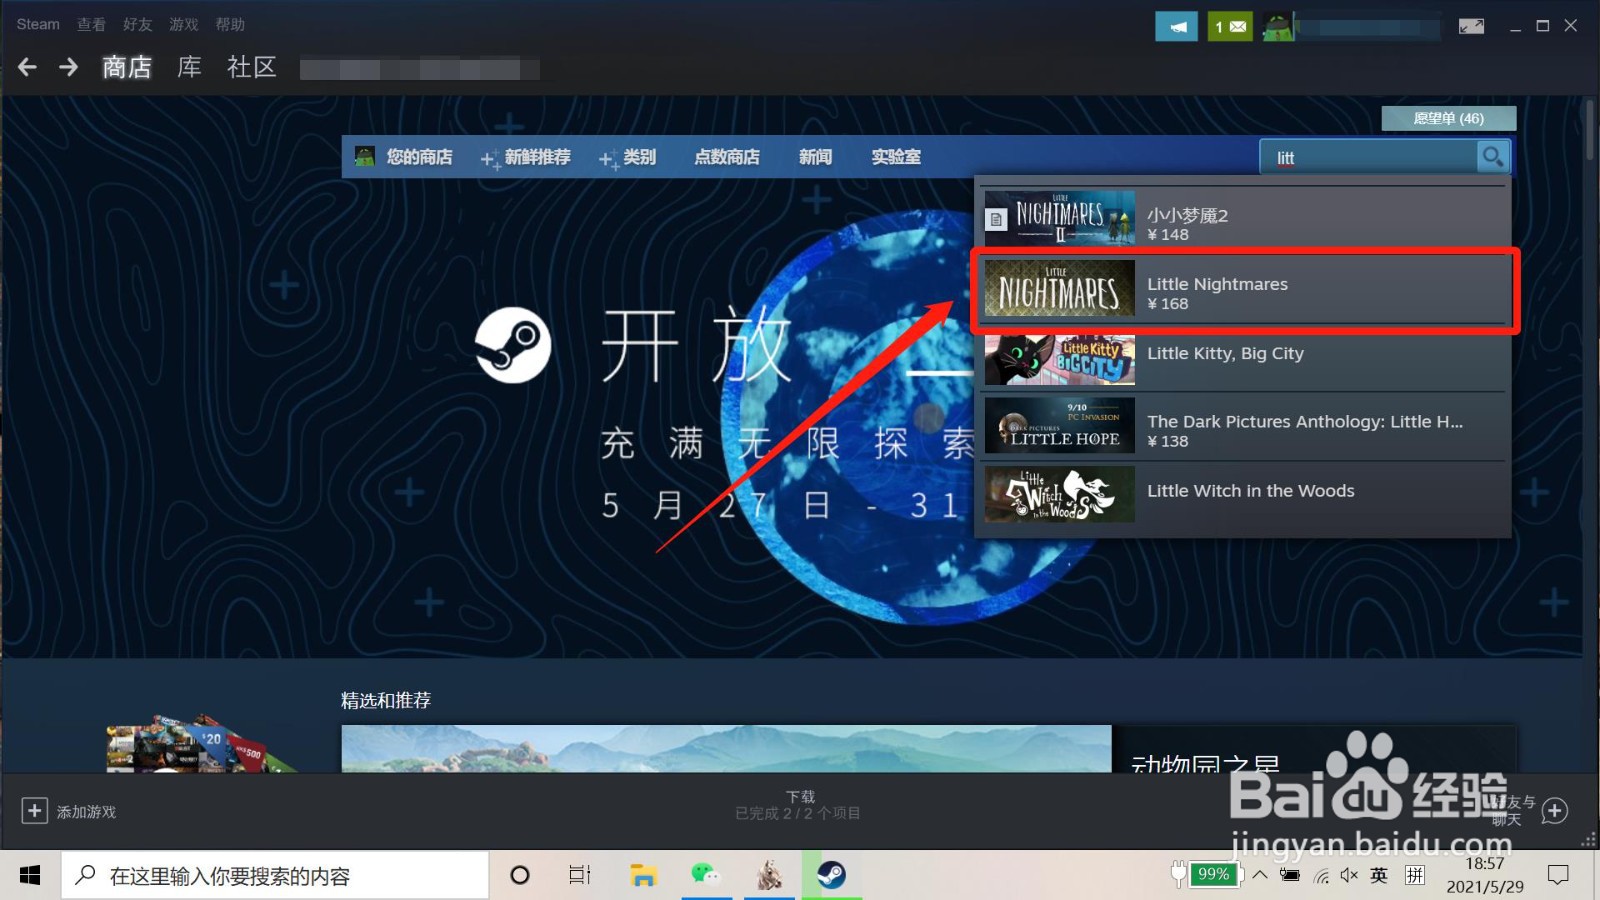Open the Steam menu
Screen dimensions: 1600x900
click(x=38, y=24)
